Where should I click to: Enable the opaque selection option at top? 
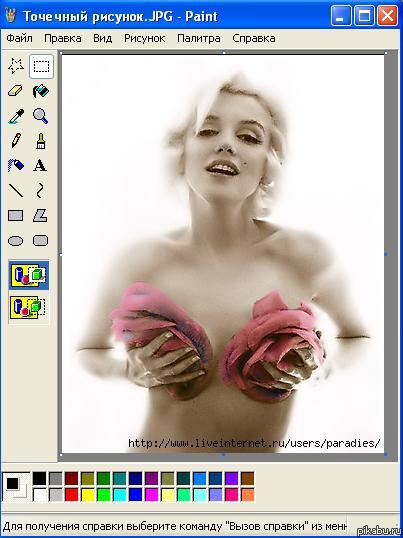point(29,275)
